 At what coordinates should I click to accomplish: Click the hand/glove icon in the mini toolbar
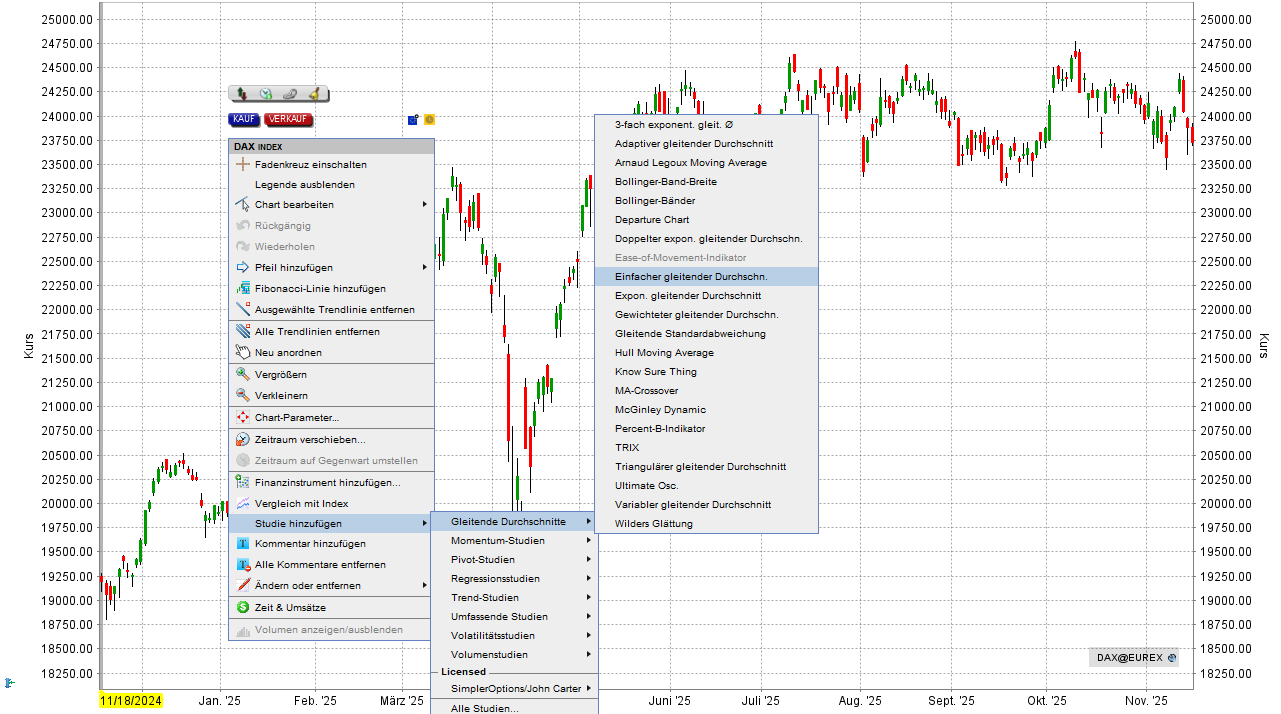tap(290, 93)
